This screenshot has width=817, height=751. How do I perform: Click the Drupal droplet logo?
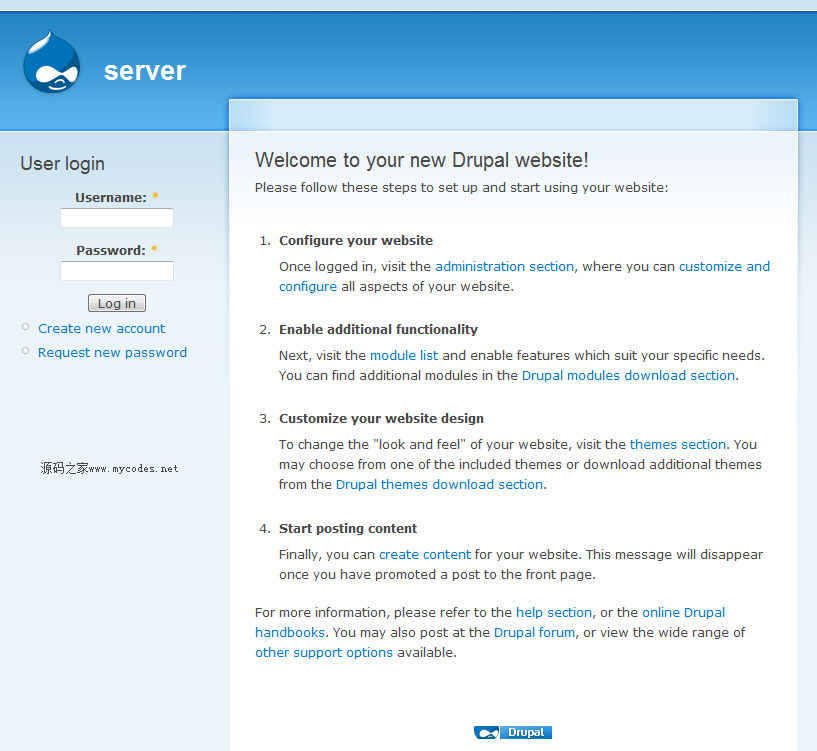(52, 62)
